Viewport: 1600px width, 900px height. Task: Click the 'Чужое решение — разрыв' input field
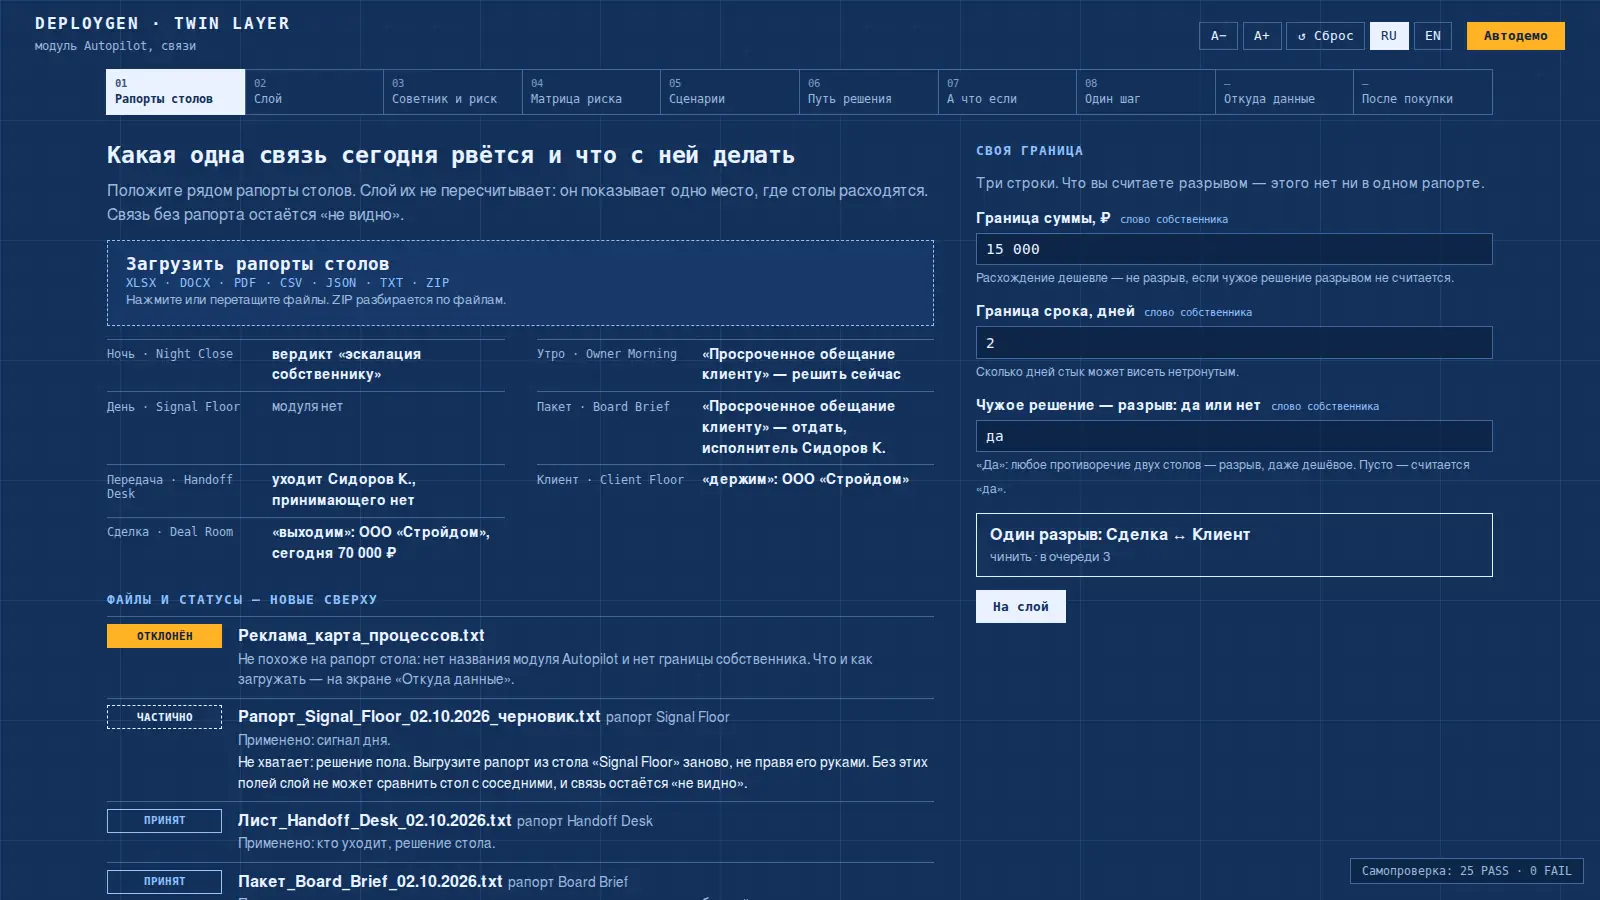point(1234,436)
